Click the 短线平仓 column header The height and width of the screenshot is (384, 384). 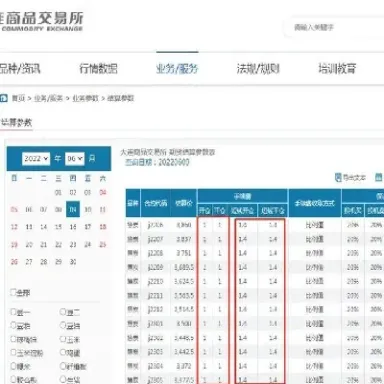pos(273,211)
